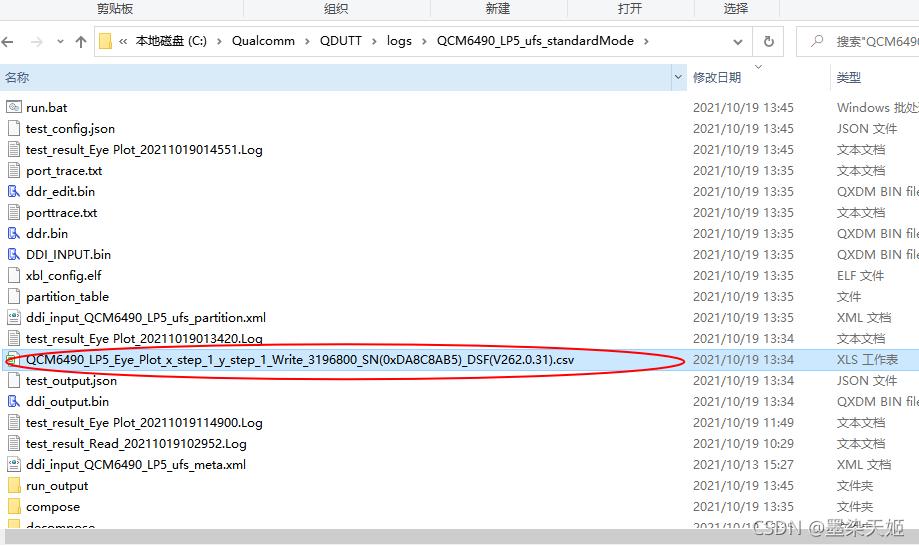This screenshot has width=919, height=546.
Task: Expand chevron after QDUTT breadcrumb
Action: [x=374, y=42]
